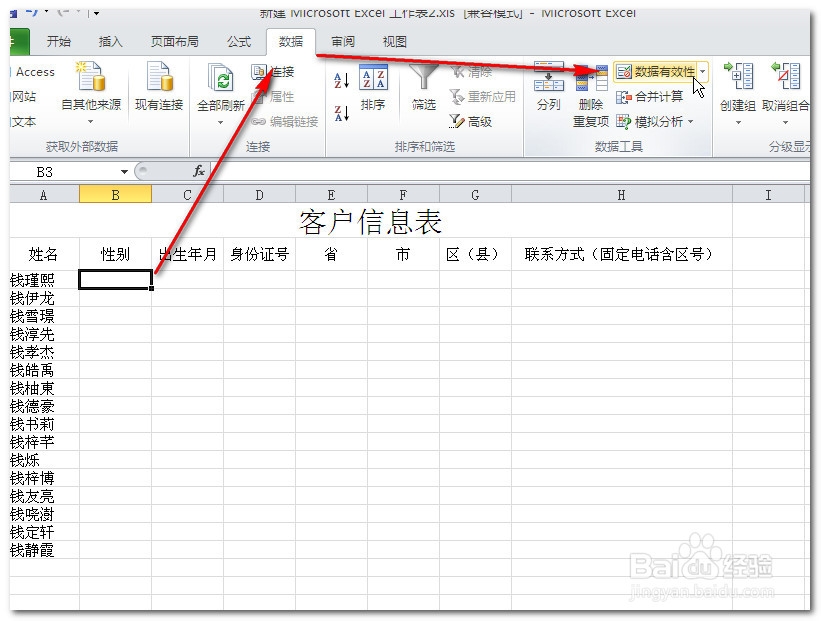Image resolution: width=821 pixels, height=621 pixels.
Task: Select column D header
Action: click(x=259, y=195)
